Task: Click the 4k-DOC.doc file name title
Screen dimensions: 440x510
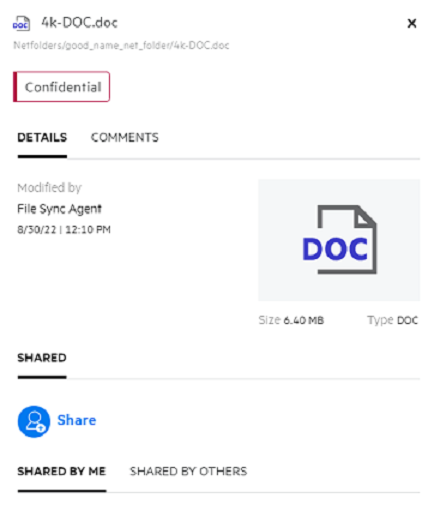Action: click(x=79, y=23)
